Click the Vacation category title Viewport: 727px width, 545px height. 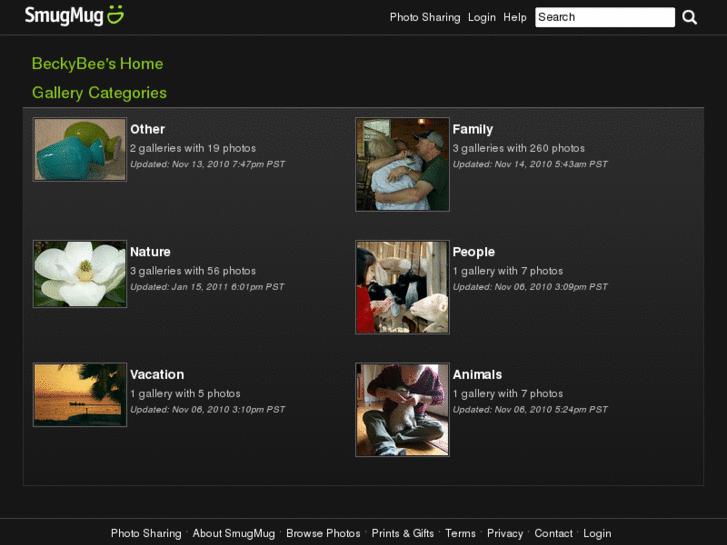(x=157, y=374)
